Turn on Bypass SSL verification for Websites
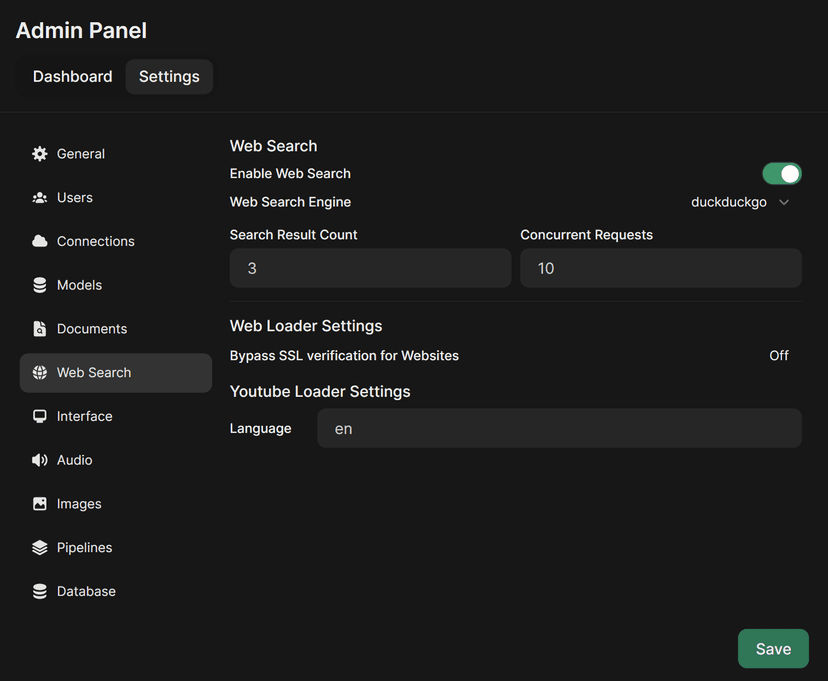828x681 pixels. click(x=779, y=355)
